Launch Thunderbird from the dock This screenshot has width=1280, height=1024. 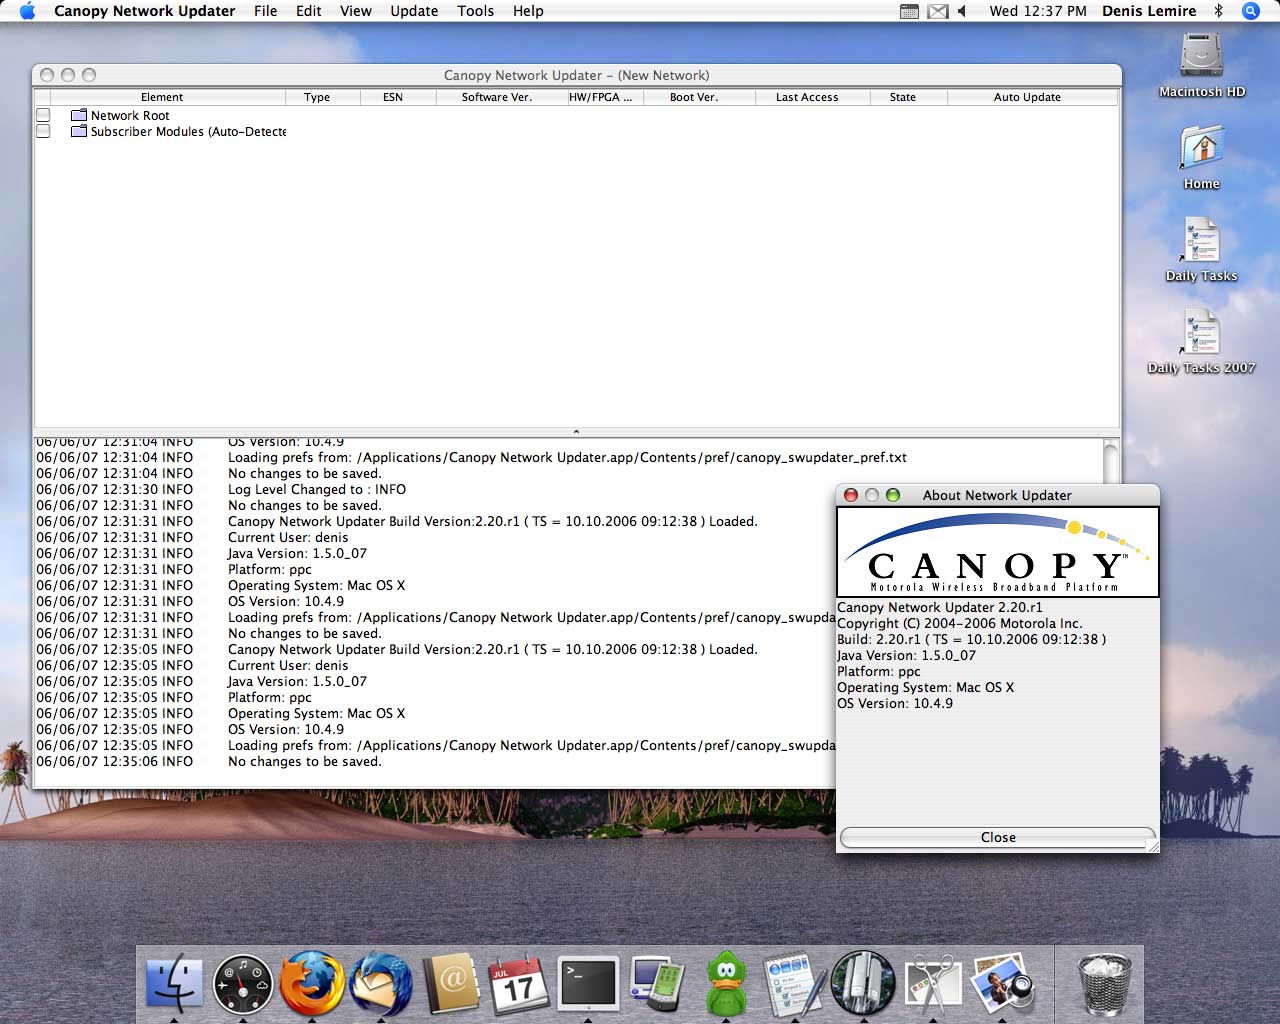[x=381, y=982]
